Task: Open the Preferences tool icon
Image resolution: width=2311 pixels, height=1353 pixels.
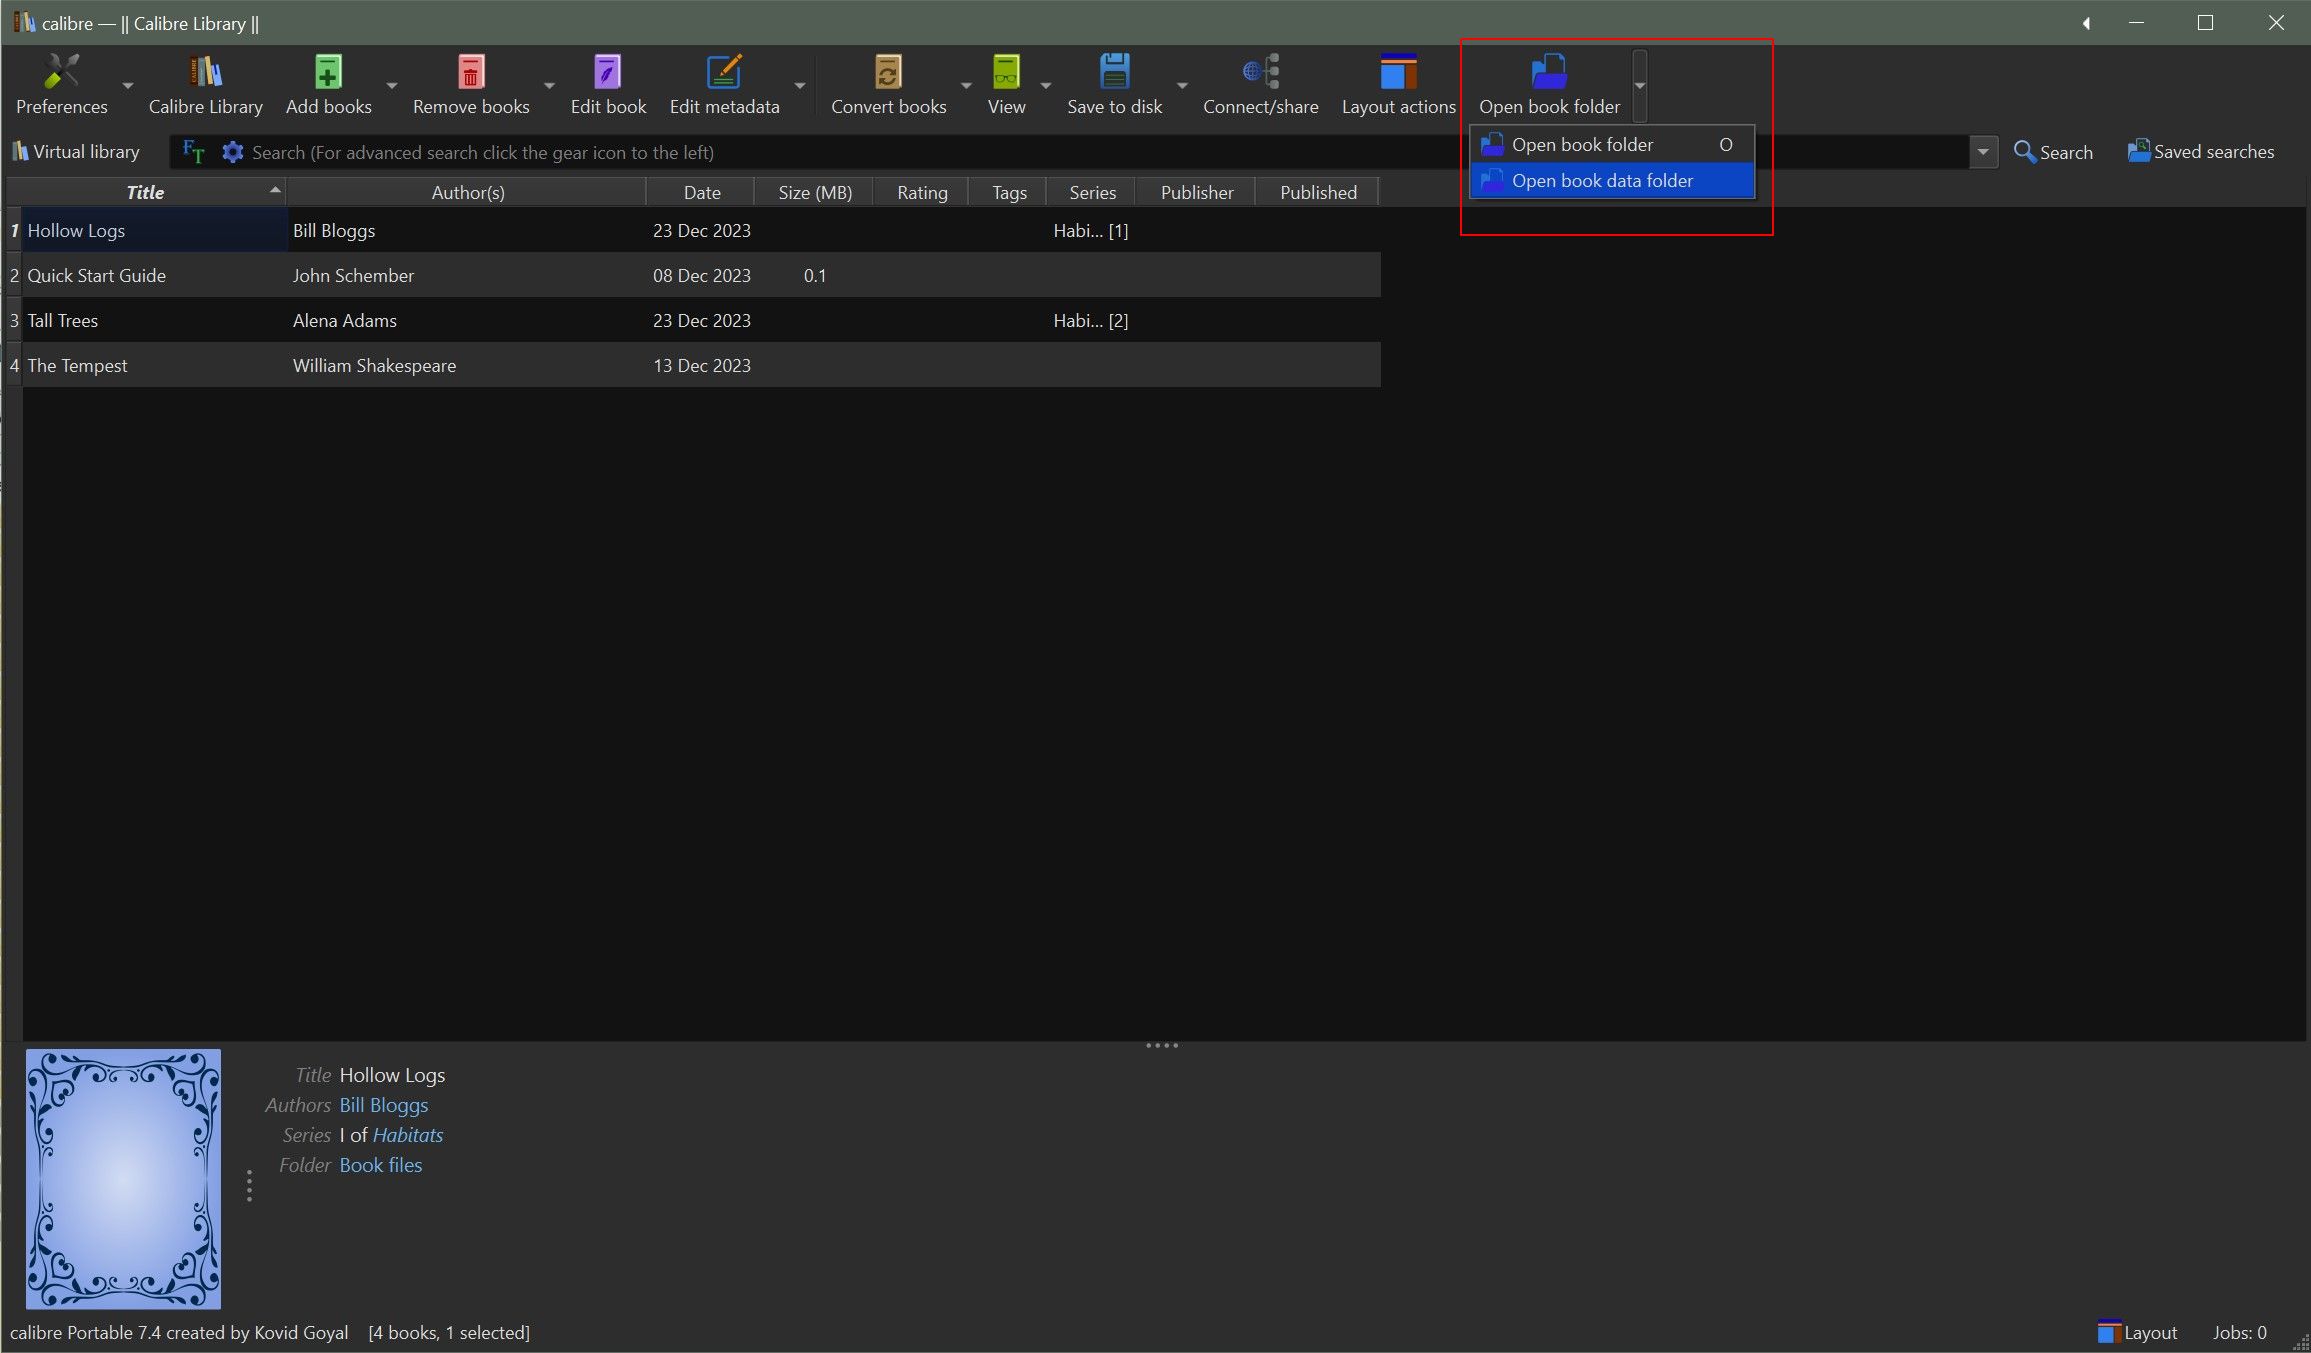Action: point(61,73)
